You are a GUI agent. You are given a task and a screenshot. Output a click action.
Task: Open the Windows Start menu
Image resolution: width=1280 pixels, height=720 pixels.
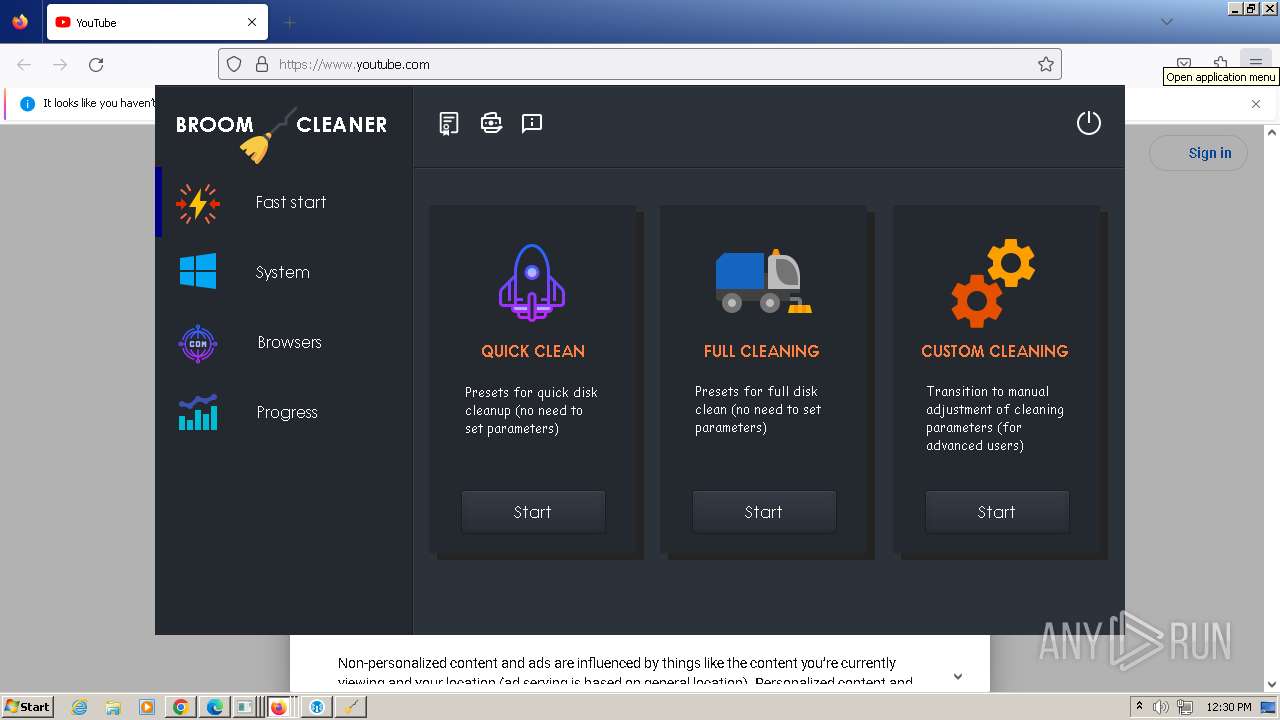pos(27,706)
